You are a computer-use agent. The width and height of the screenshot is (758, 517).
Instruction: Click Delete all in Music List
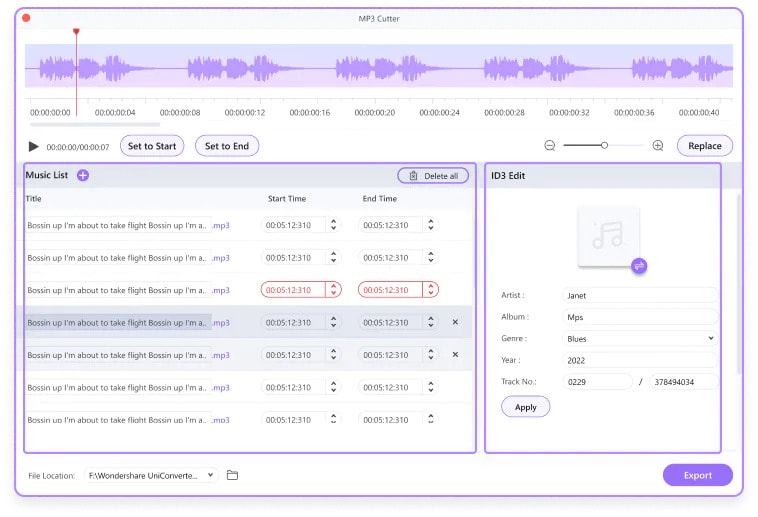click(433, 176)
